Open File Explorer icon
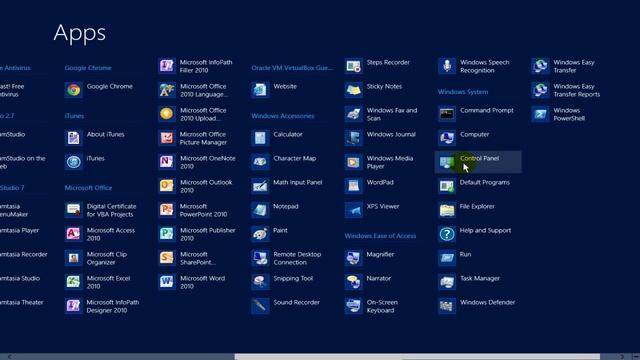The height and width of the screenshot is (360, 640). (447, 210)
